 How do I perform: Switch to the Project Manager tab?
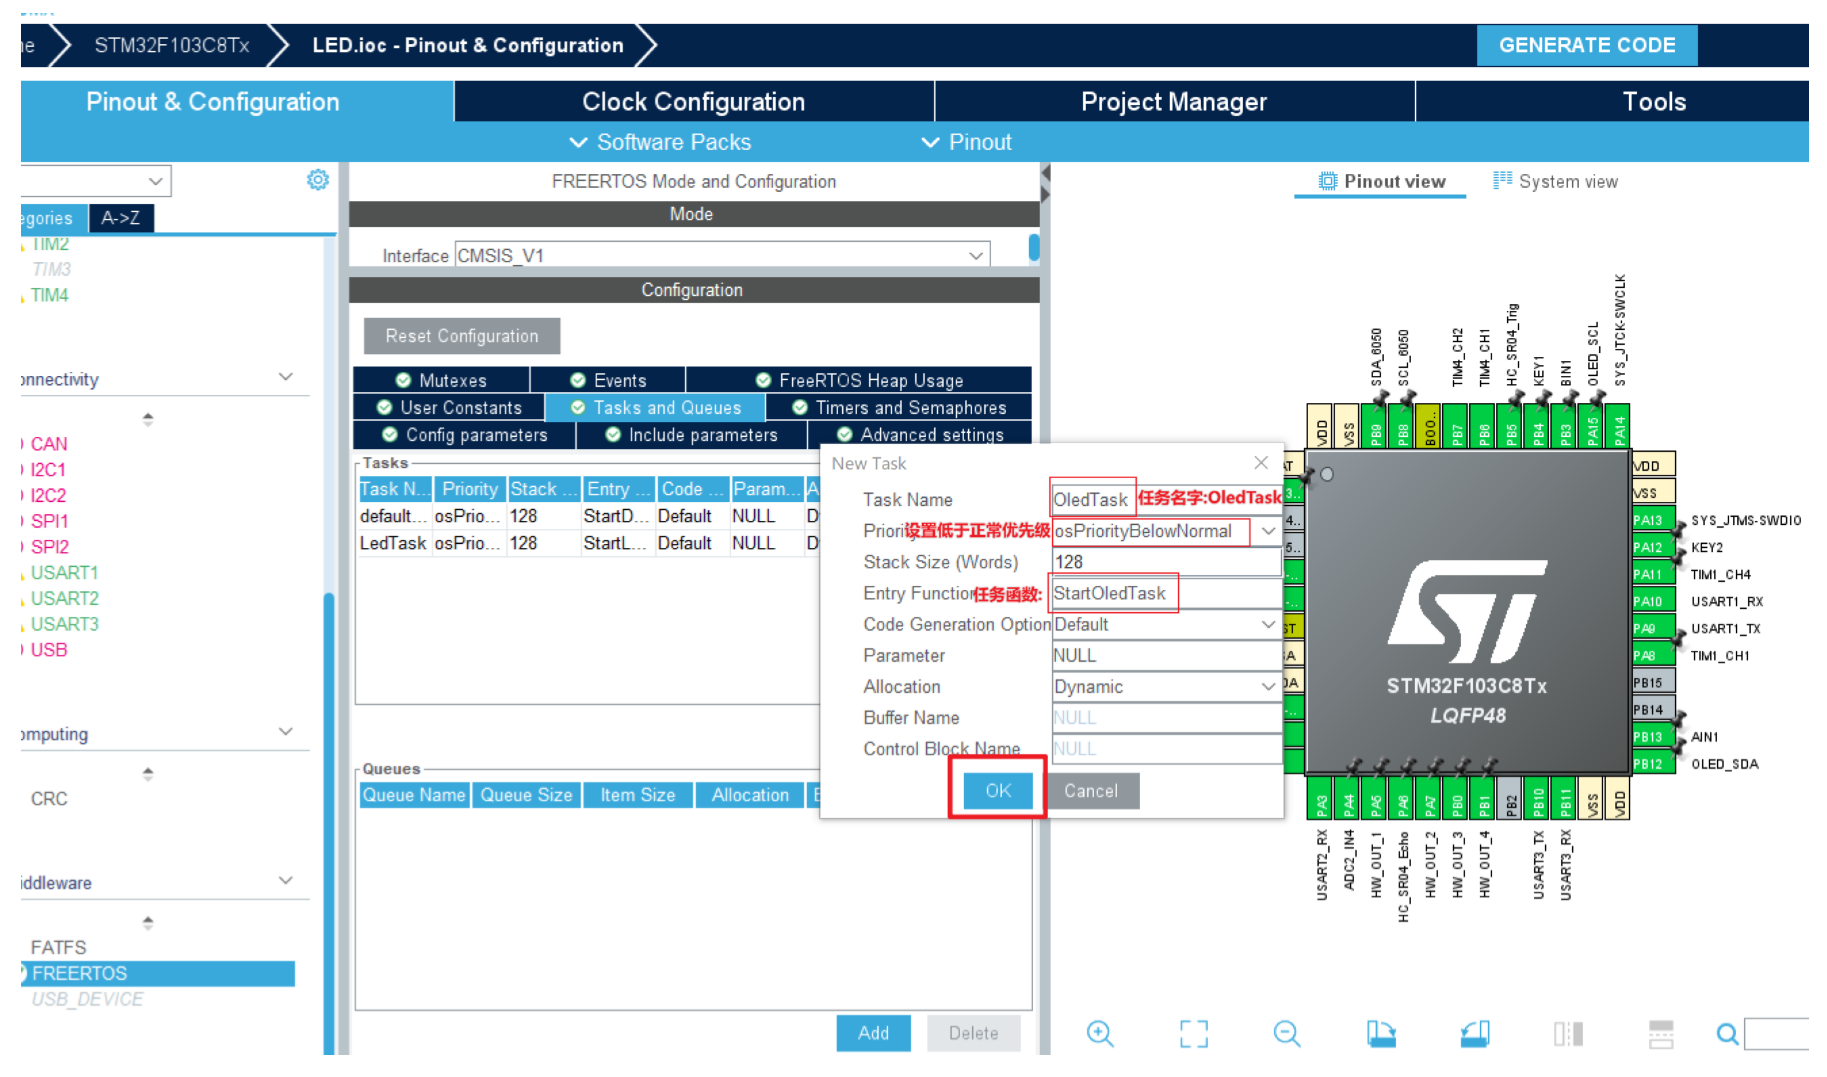tap(1174, 102)
